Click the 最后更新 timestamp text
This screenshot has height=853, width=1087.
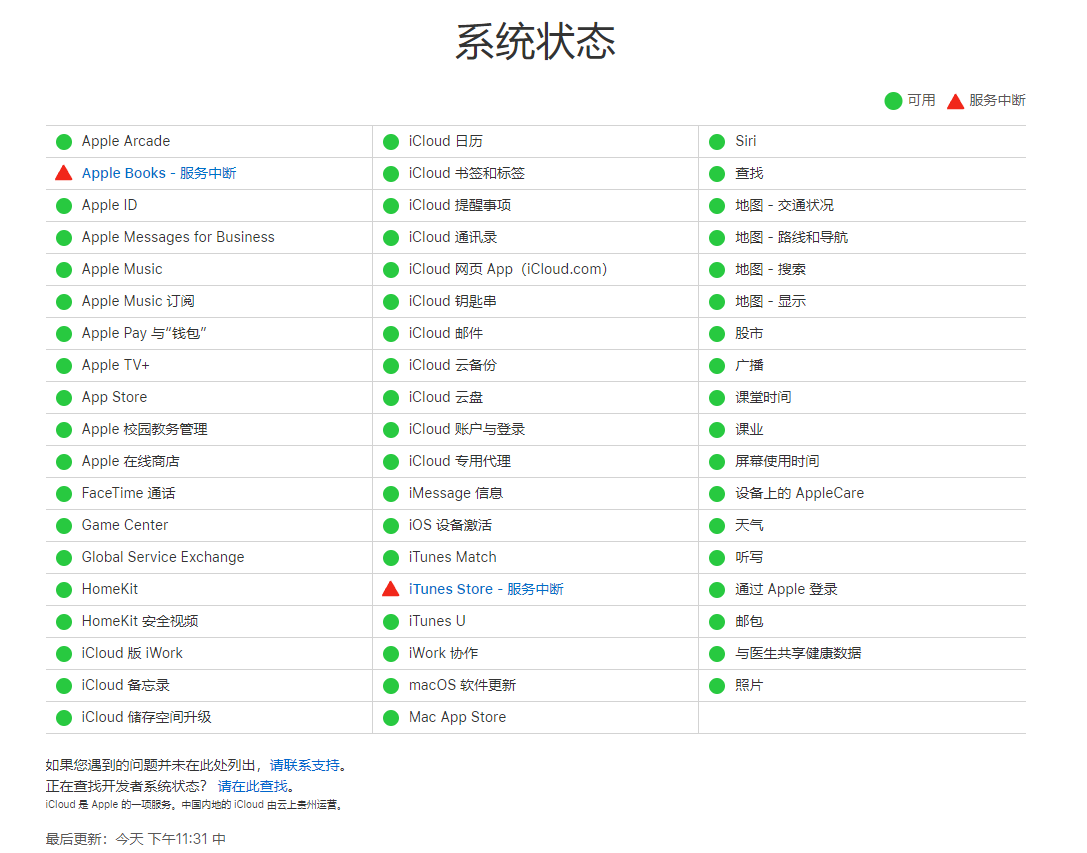(x=136, y=839)
